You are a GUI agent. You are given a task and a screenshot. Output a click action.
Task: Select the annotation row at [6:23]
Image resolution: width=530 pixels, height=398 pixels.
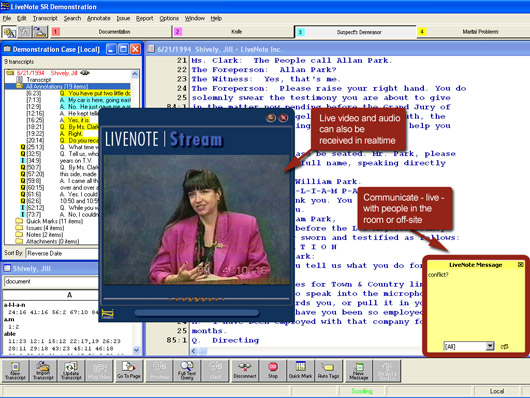click(x=78, y=93)
